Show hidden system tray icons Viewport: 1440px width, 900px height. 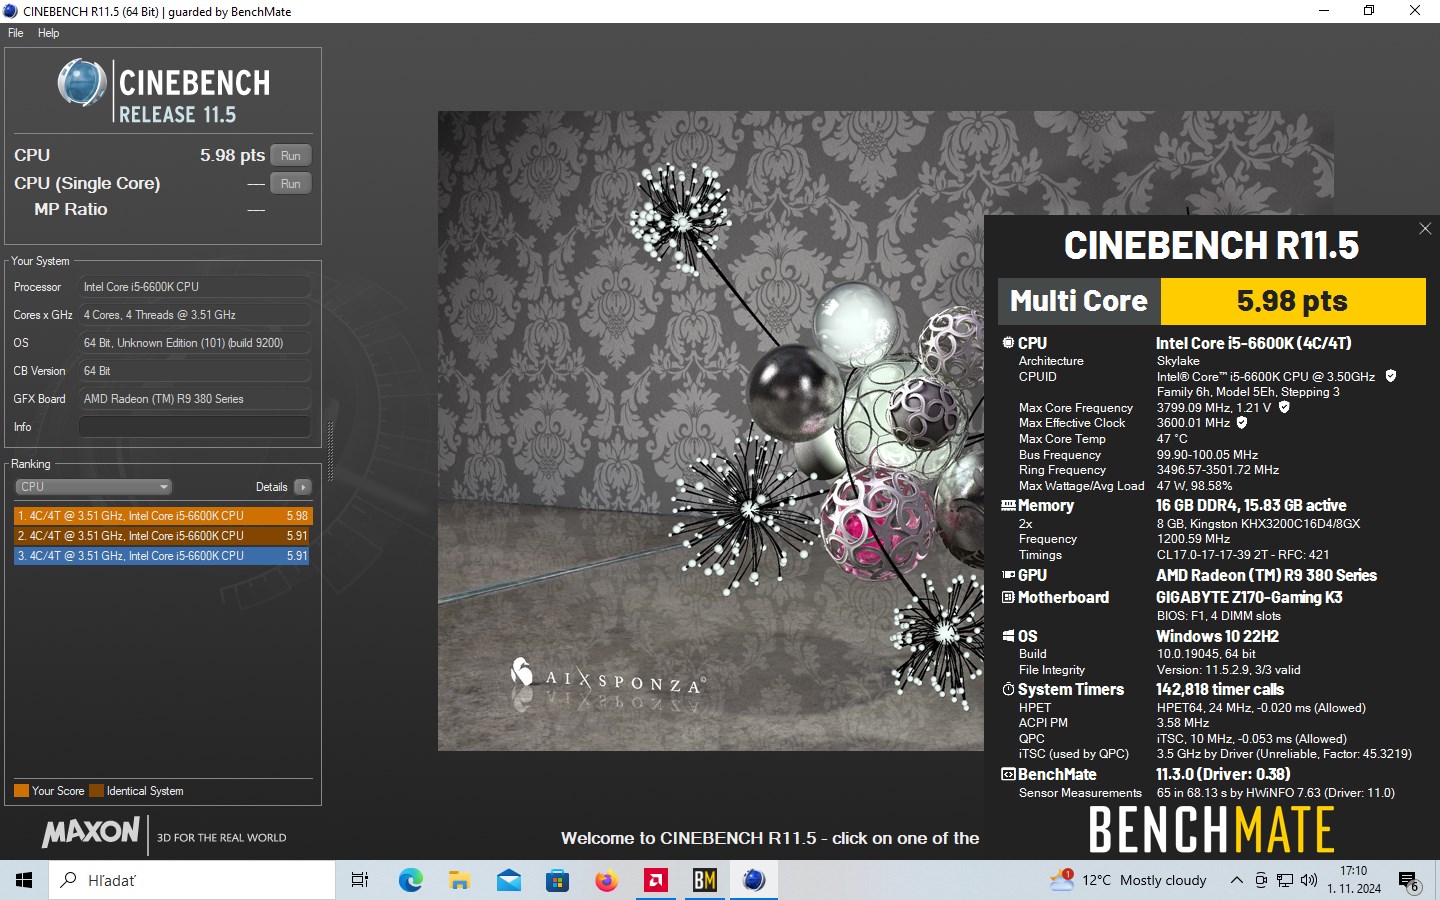click(x=1236, y=880)
